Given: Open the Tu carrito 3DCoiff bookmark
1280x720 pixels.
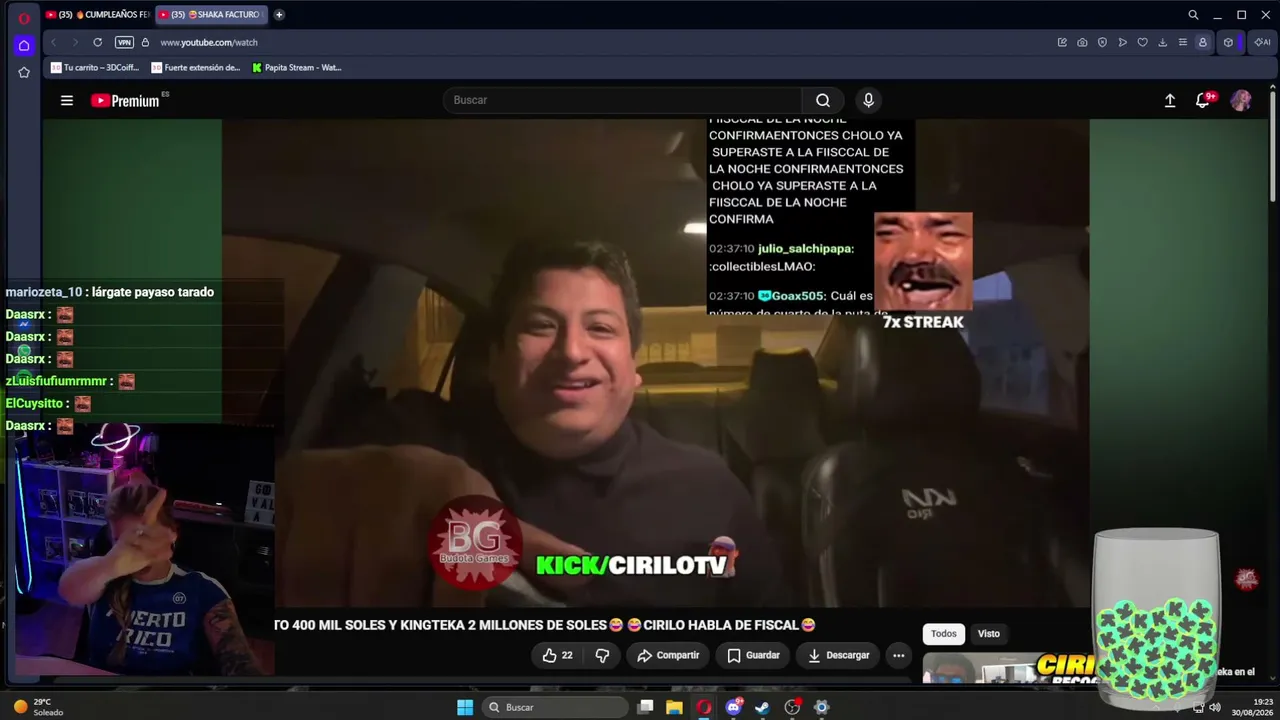Looking at the screenshot, I should click(x=95, y=68).
